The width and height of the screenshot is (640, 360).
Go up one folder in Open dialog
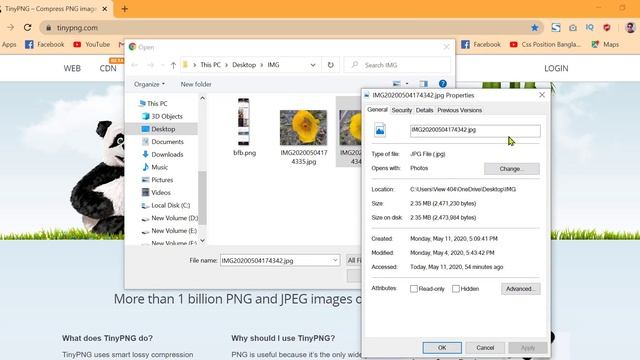173,65
